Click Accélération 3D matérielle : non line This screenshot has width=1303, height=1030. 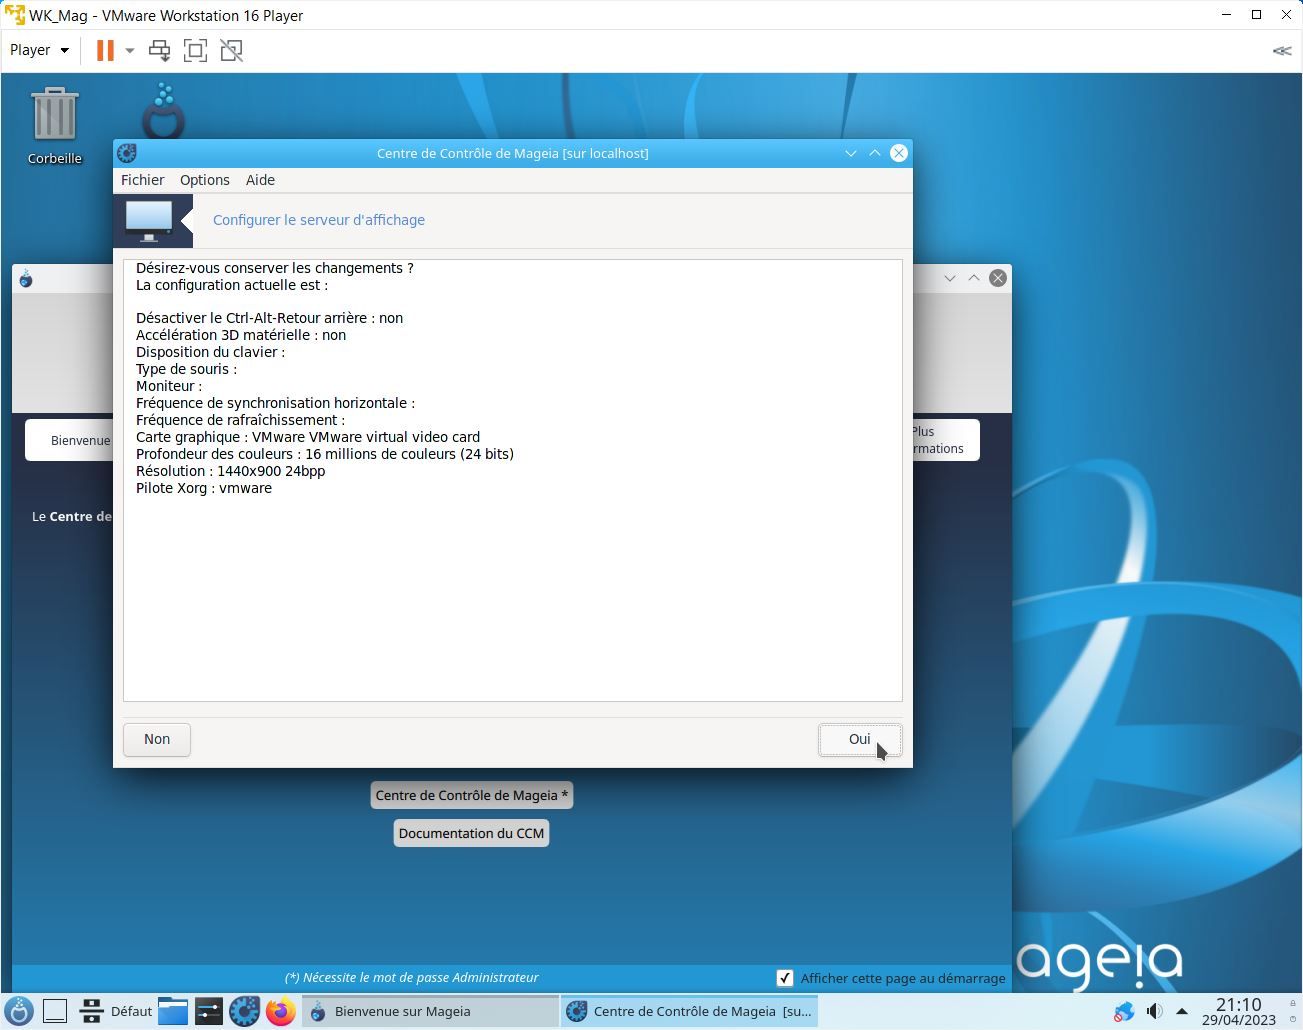241,335
